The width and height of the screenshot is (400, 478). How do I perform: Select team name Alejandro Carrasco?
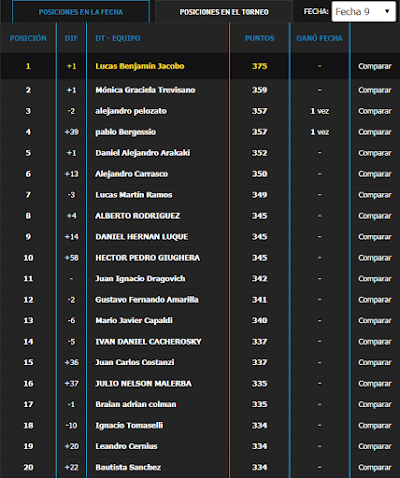tap(131, 174)
